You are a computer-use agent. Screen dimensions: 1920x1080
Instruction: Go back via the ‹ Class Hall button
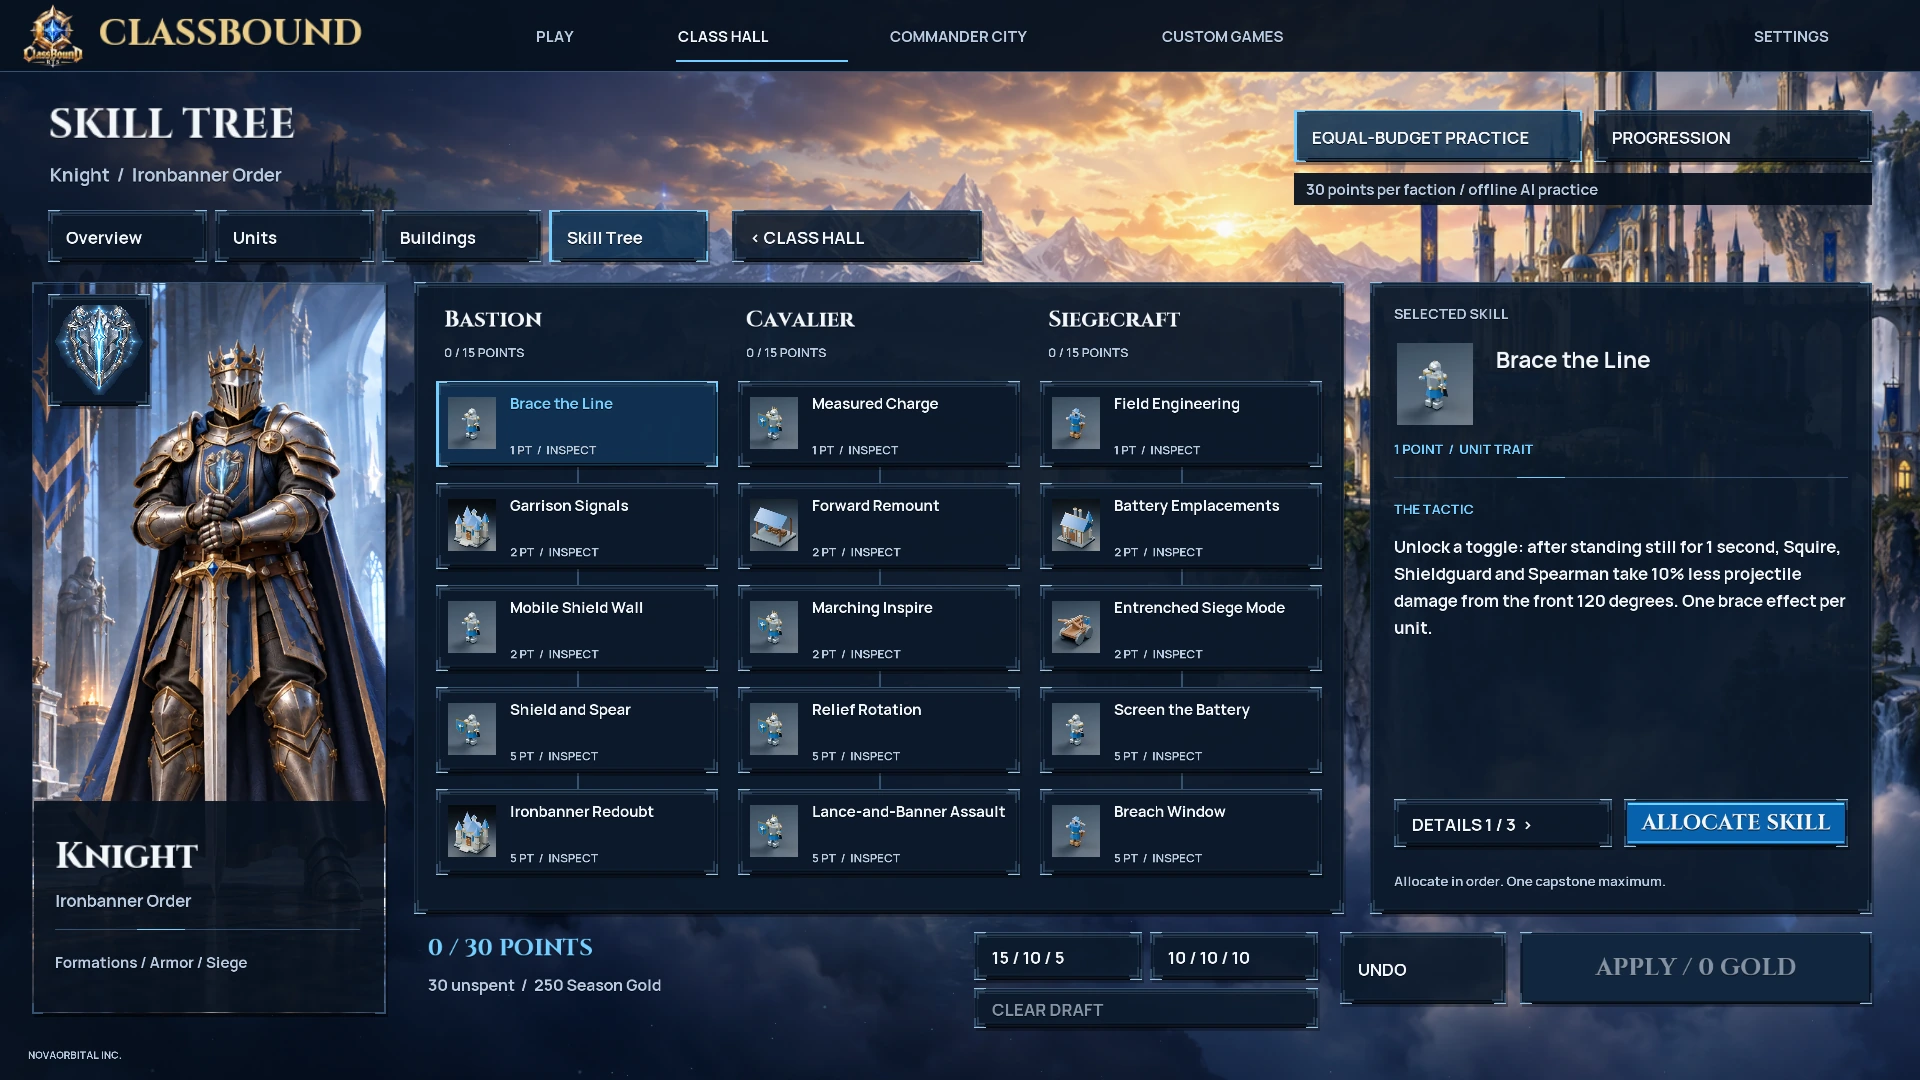pyautogui.click(x=857, y=237)
